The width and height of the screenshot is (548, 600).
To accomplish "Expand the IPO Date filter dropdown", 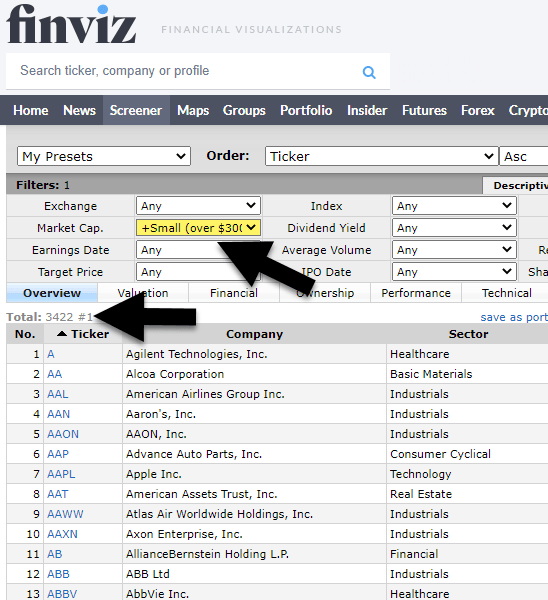I will click(x=454, y=272).
